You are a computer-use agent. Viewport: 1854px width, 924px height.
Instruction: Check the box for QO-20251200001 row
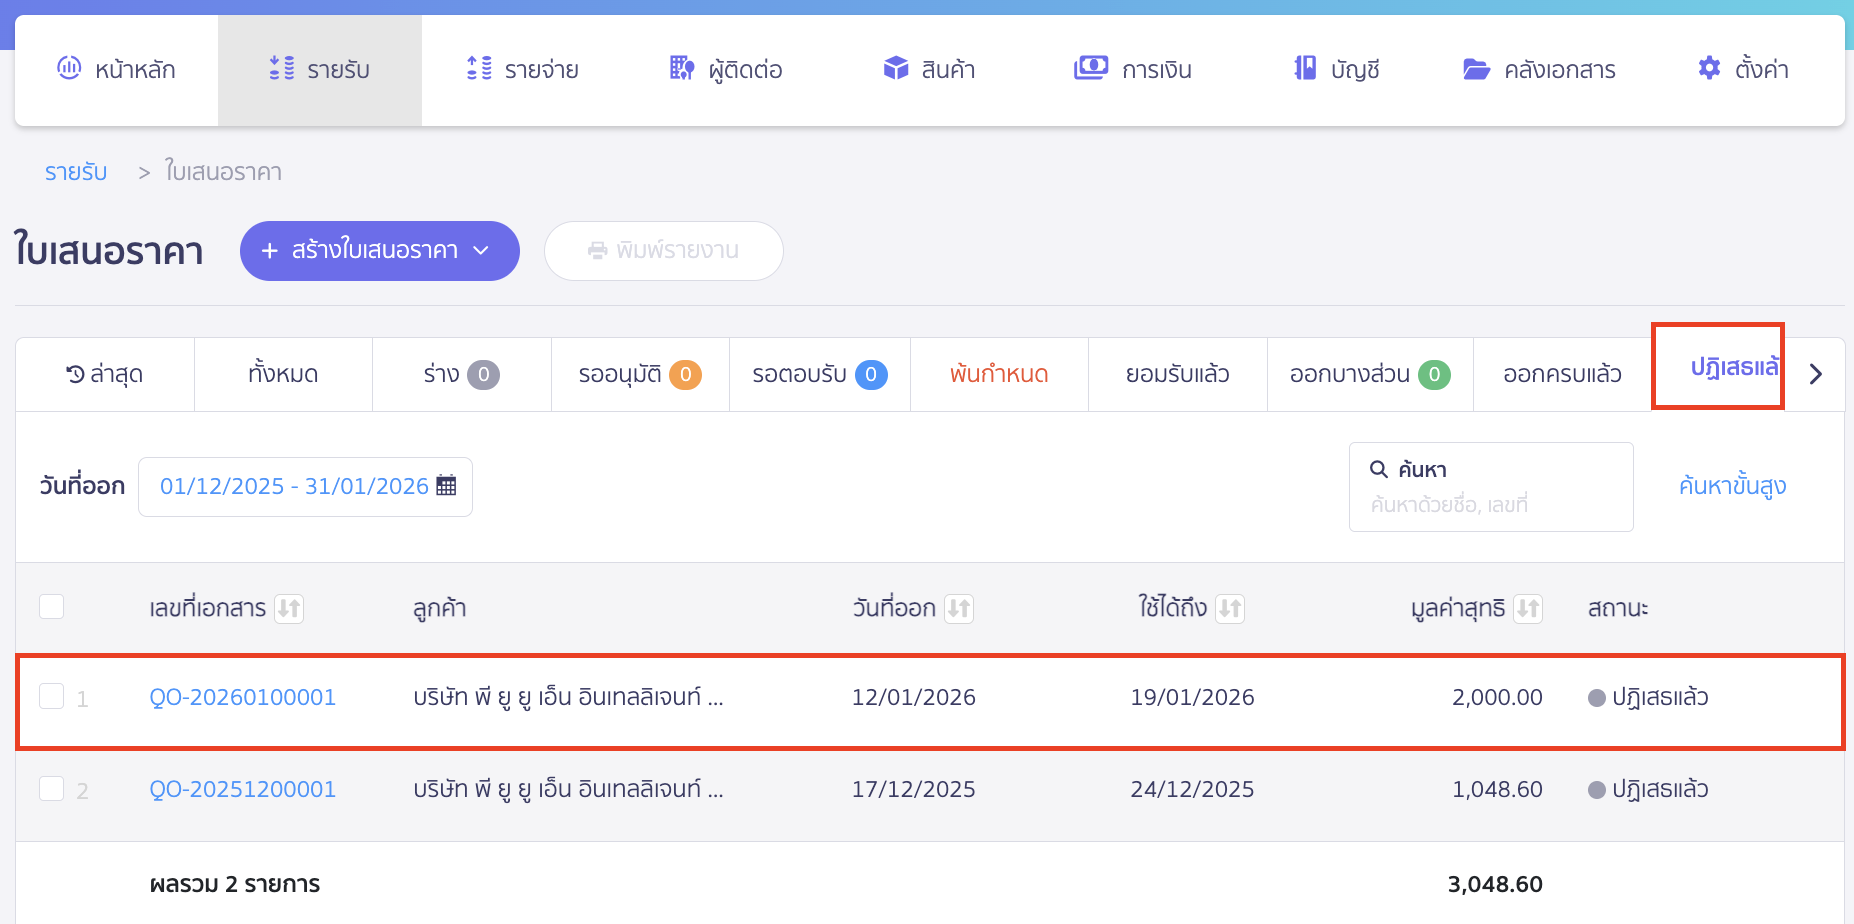tap(51, 789)
